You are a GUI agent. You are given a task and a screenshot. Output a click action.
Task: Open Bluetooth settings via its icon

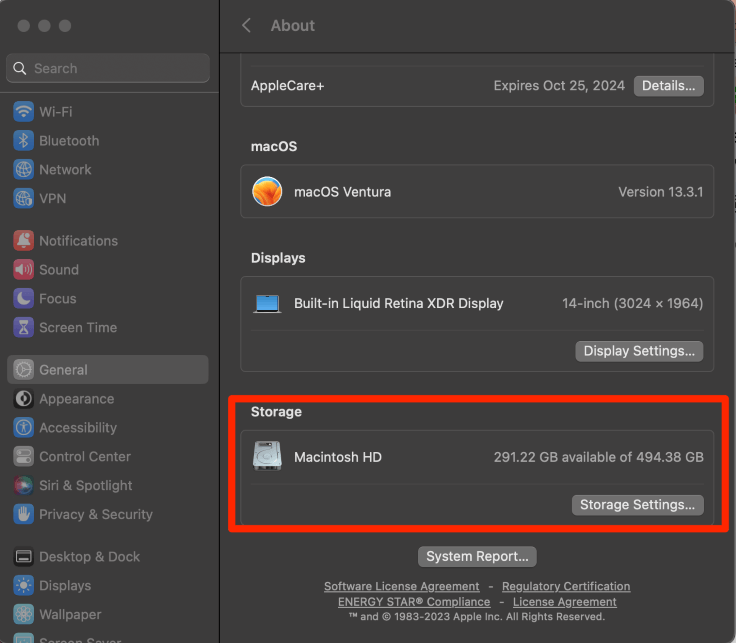(x=23, y=141)
